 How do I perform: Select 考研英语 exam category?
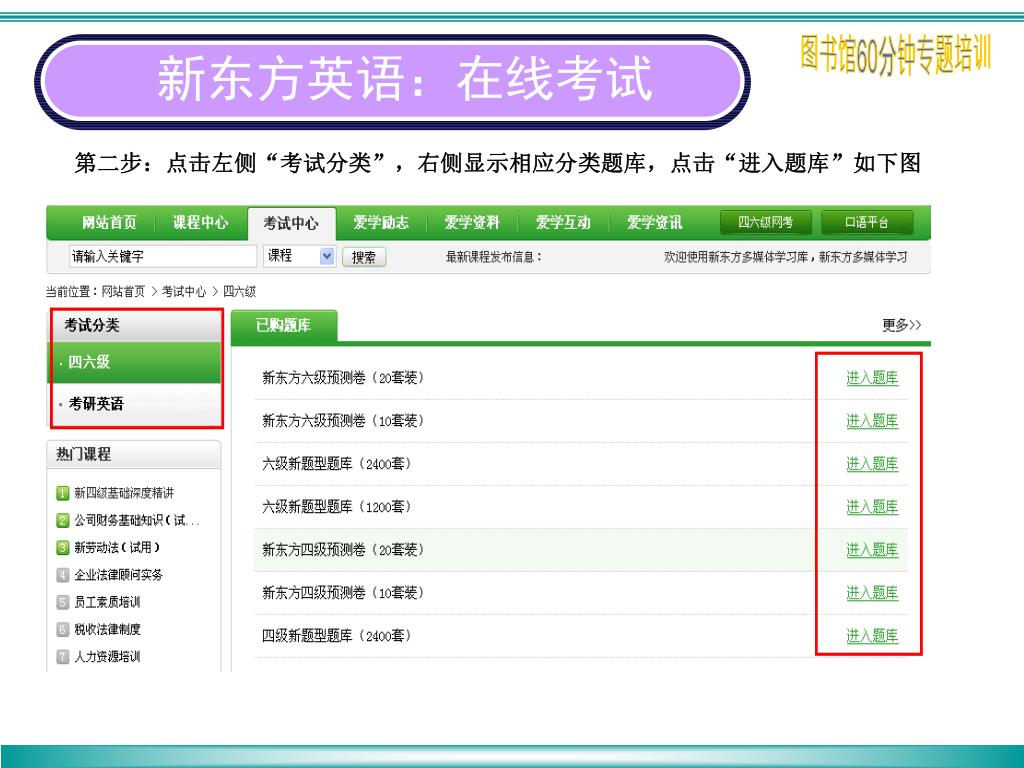(135, 404)
